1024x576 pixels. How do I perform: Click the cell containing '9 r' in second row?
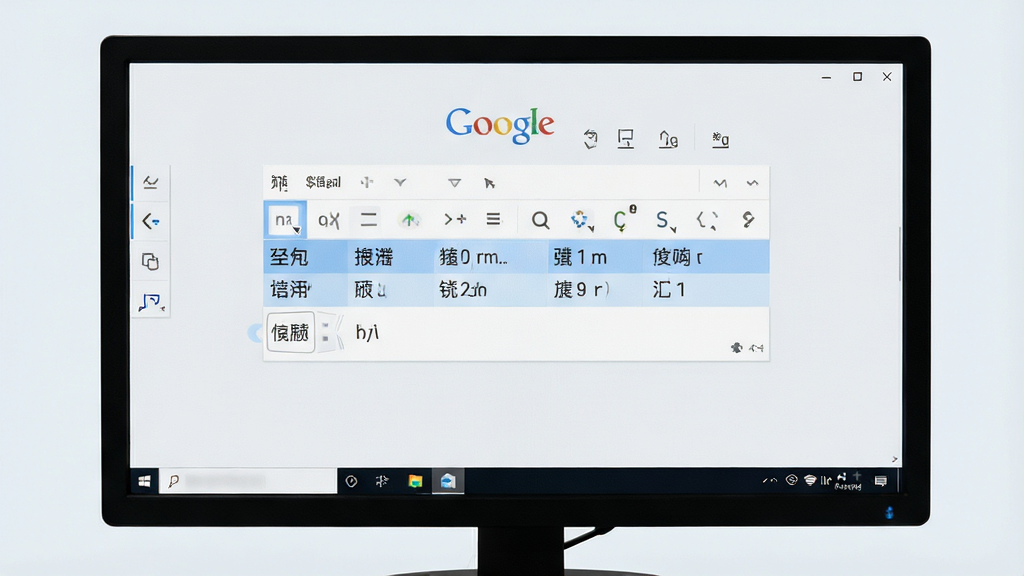(595, 289)
